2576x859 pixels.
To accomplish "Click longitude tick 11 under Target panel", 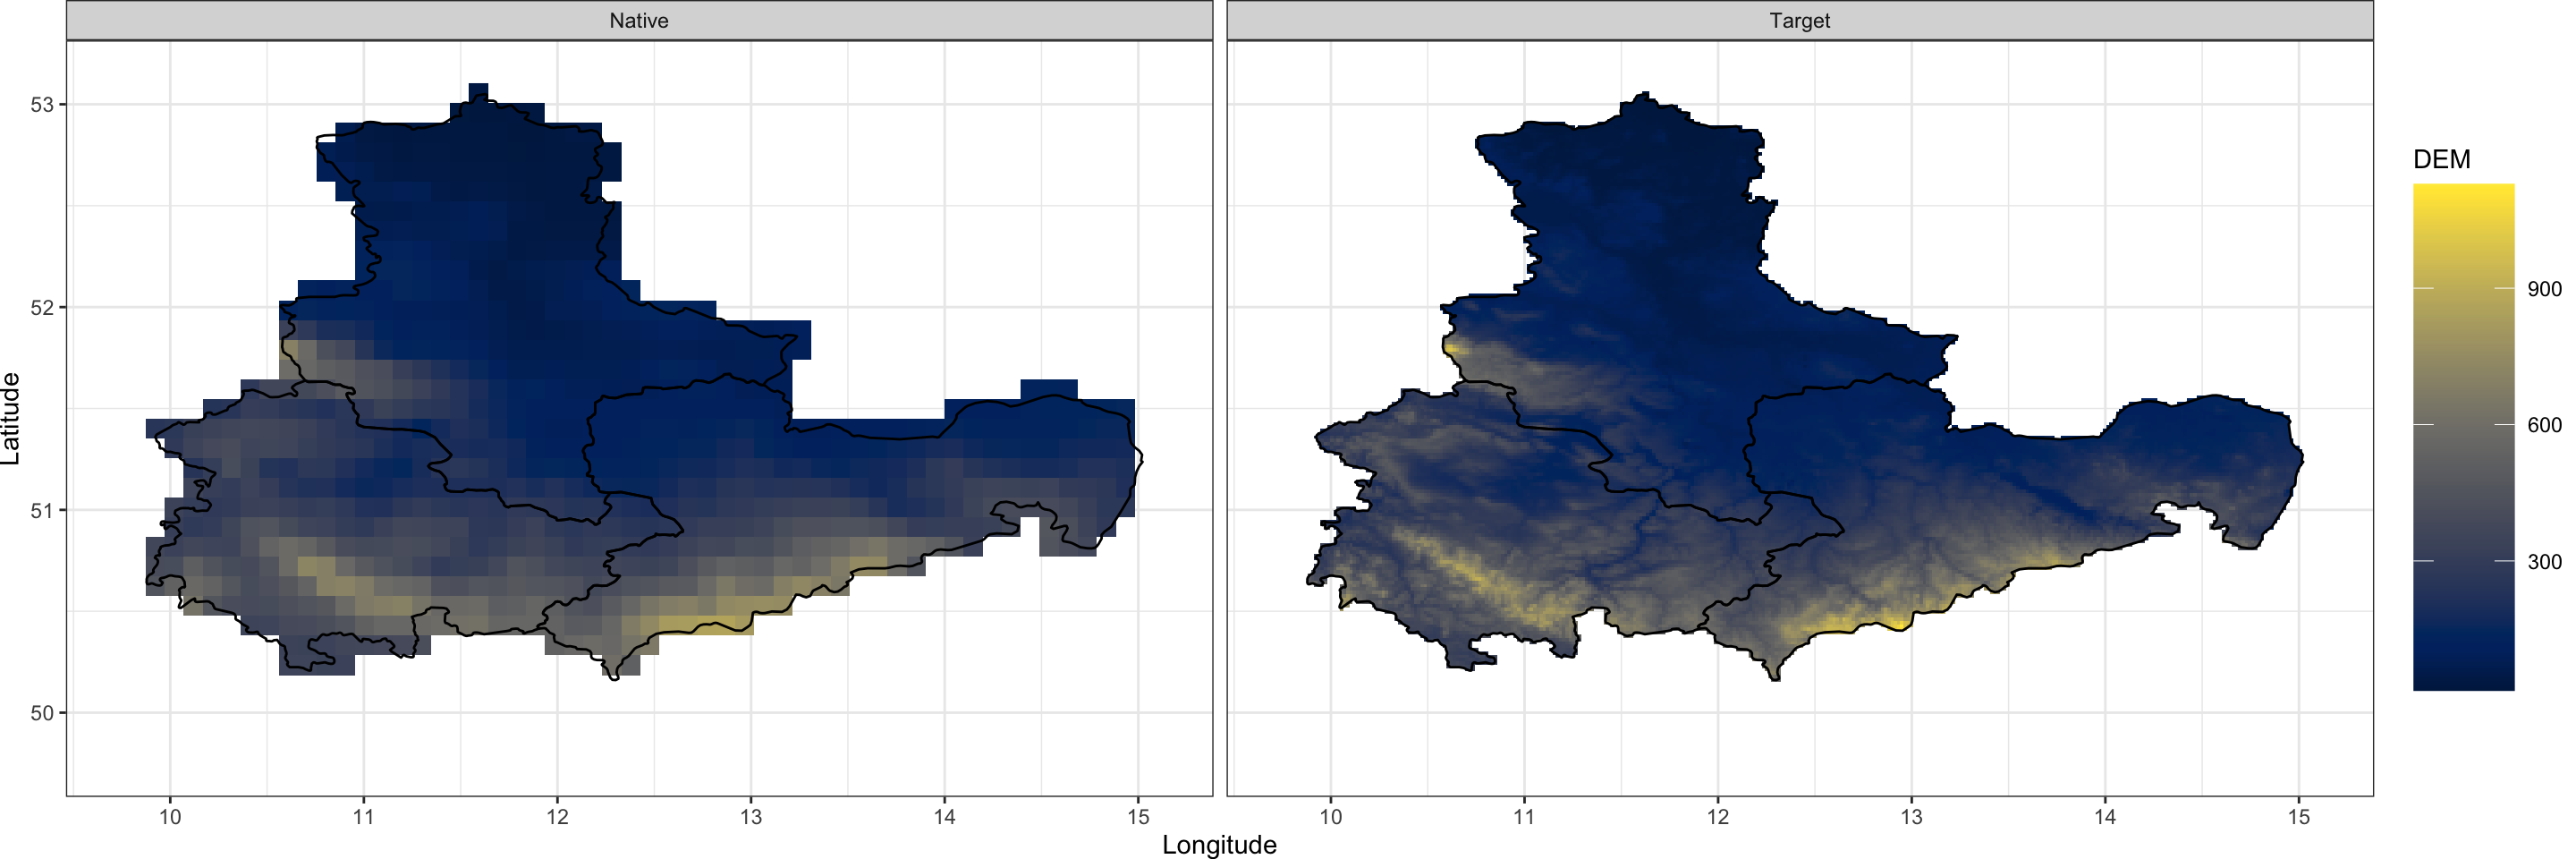I will tap(1524, 817).
